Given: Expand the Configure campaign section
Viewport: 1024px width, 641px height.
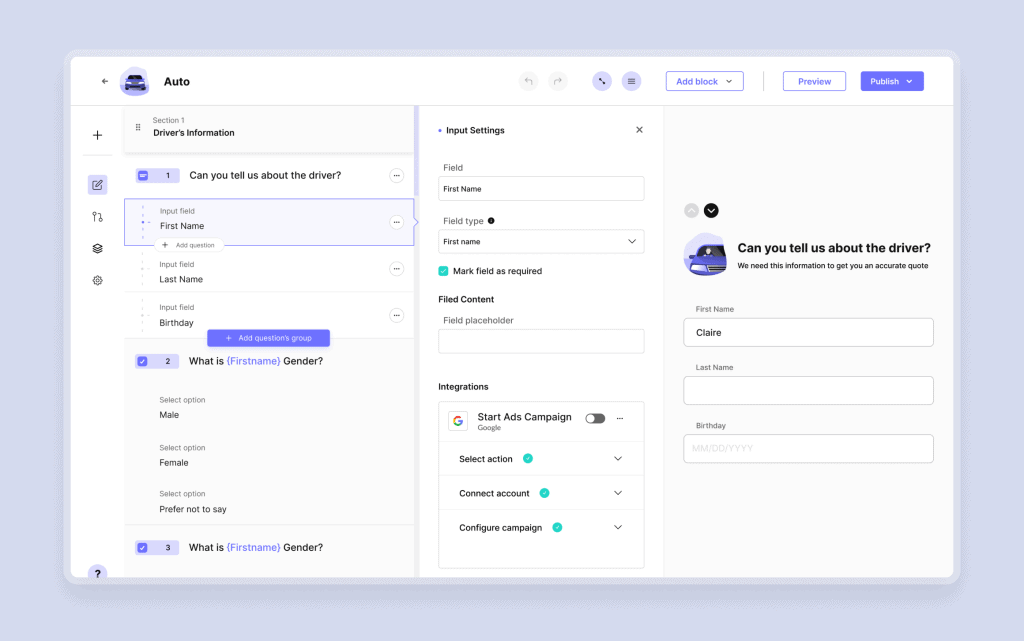Looking at the screenshot, I should coord(541,527).
